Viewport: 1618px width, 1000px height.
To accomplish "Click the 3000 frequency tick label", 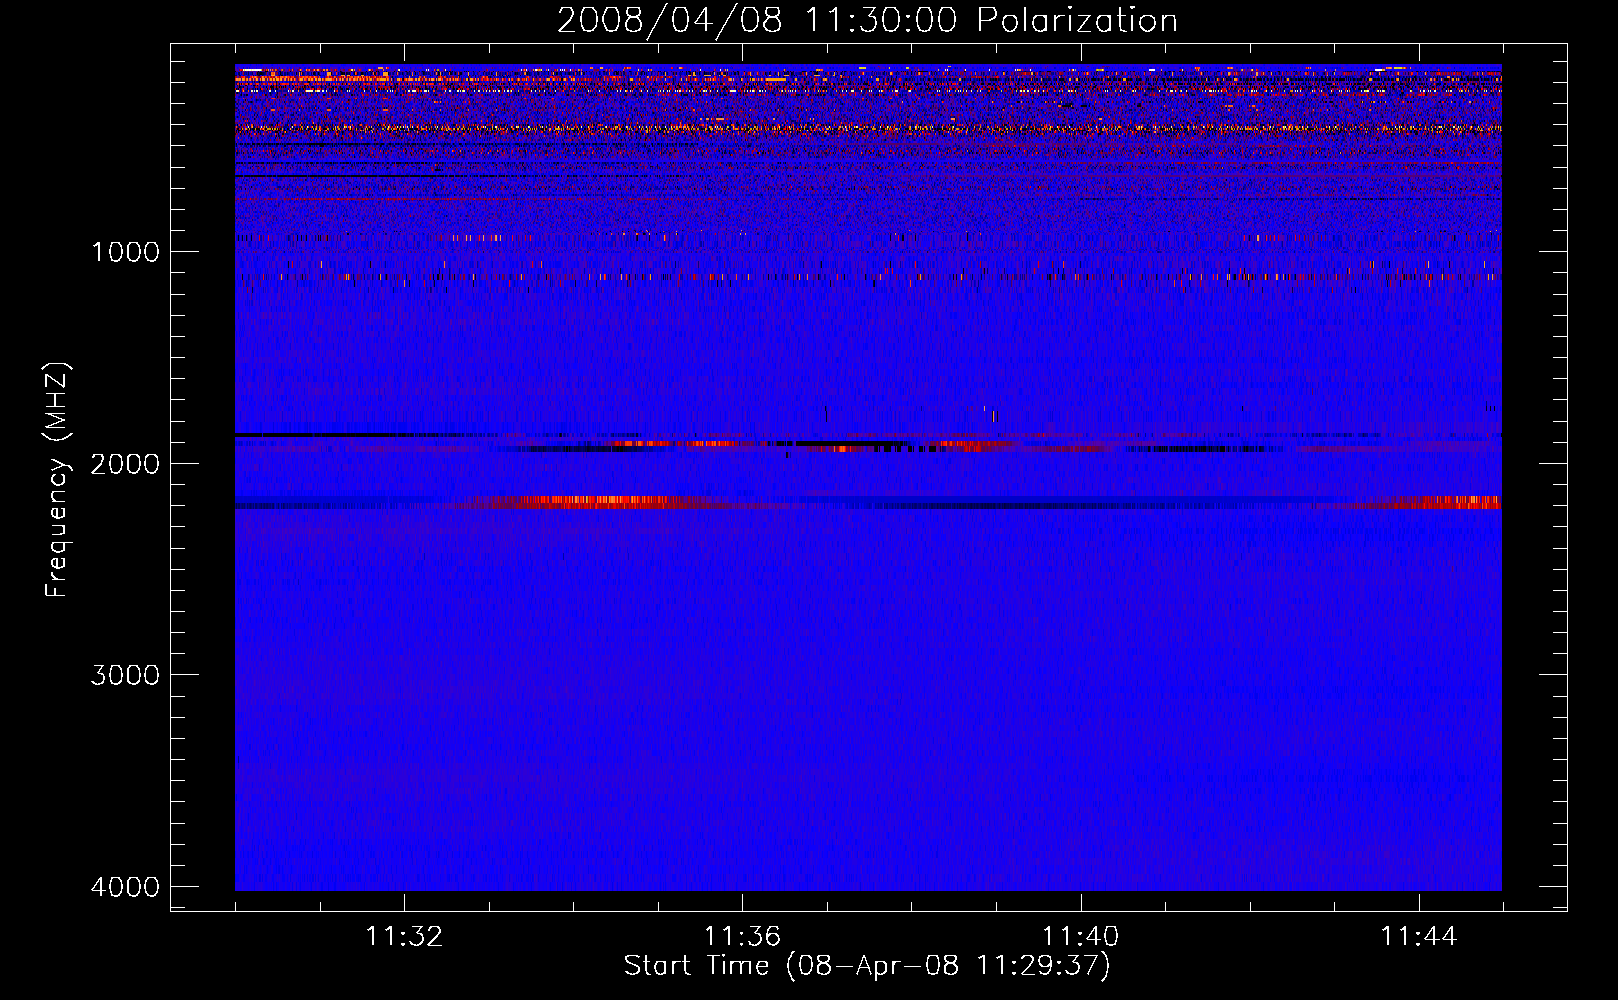I will click(125, 675).
